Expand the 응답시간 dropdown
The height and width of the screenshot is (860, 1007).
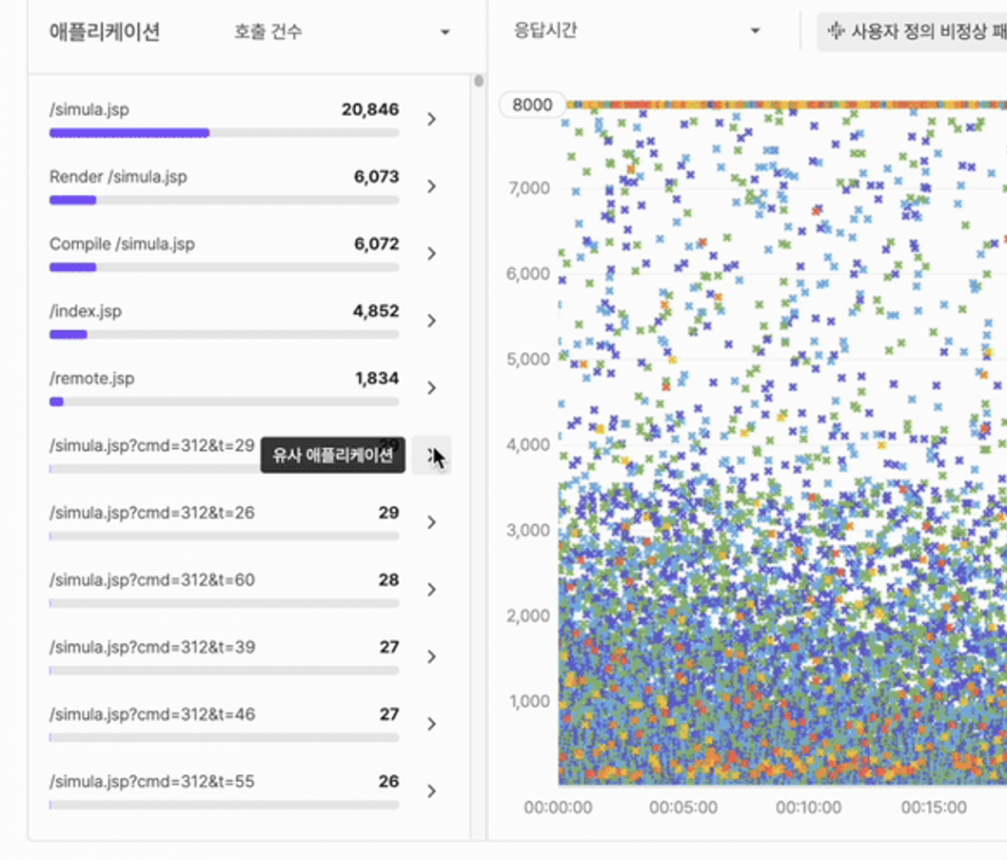[x=637, y=30]
